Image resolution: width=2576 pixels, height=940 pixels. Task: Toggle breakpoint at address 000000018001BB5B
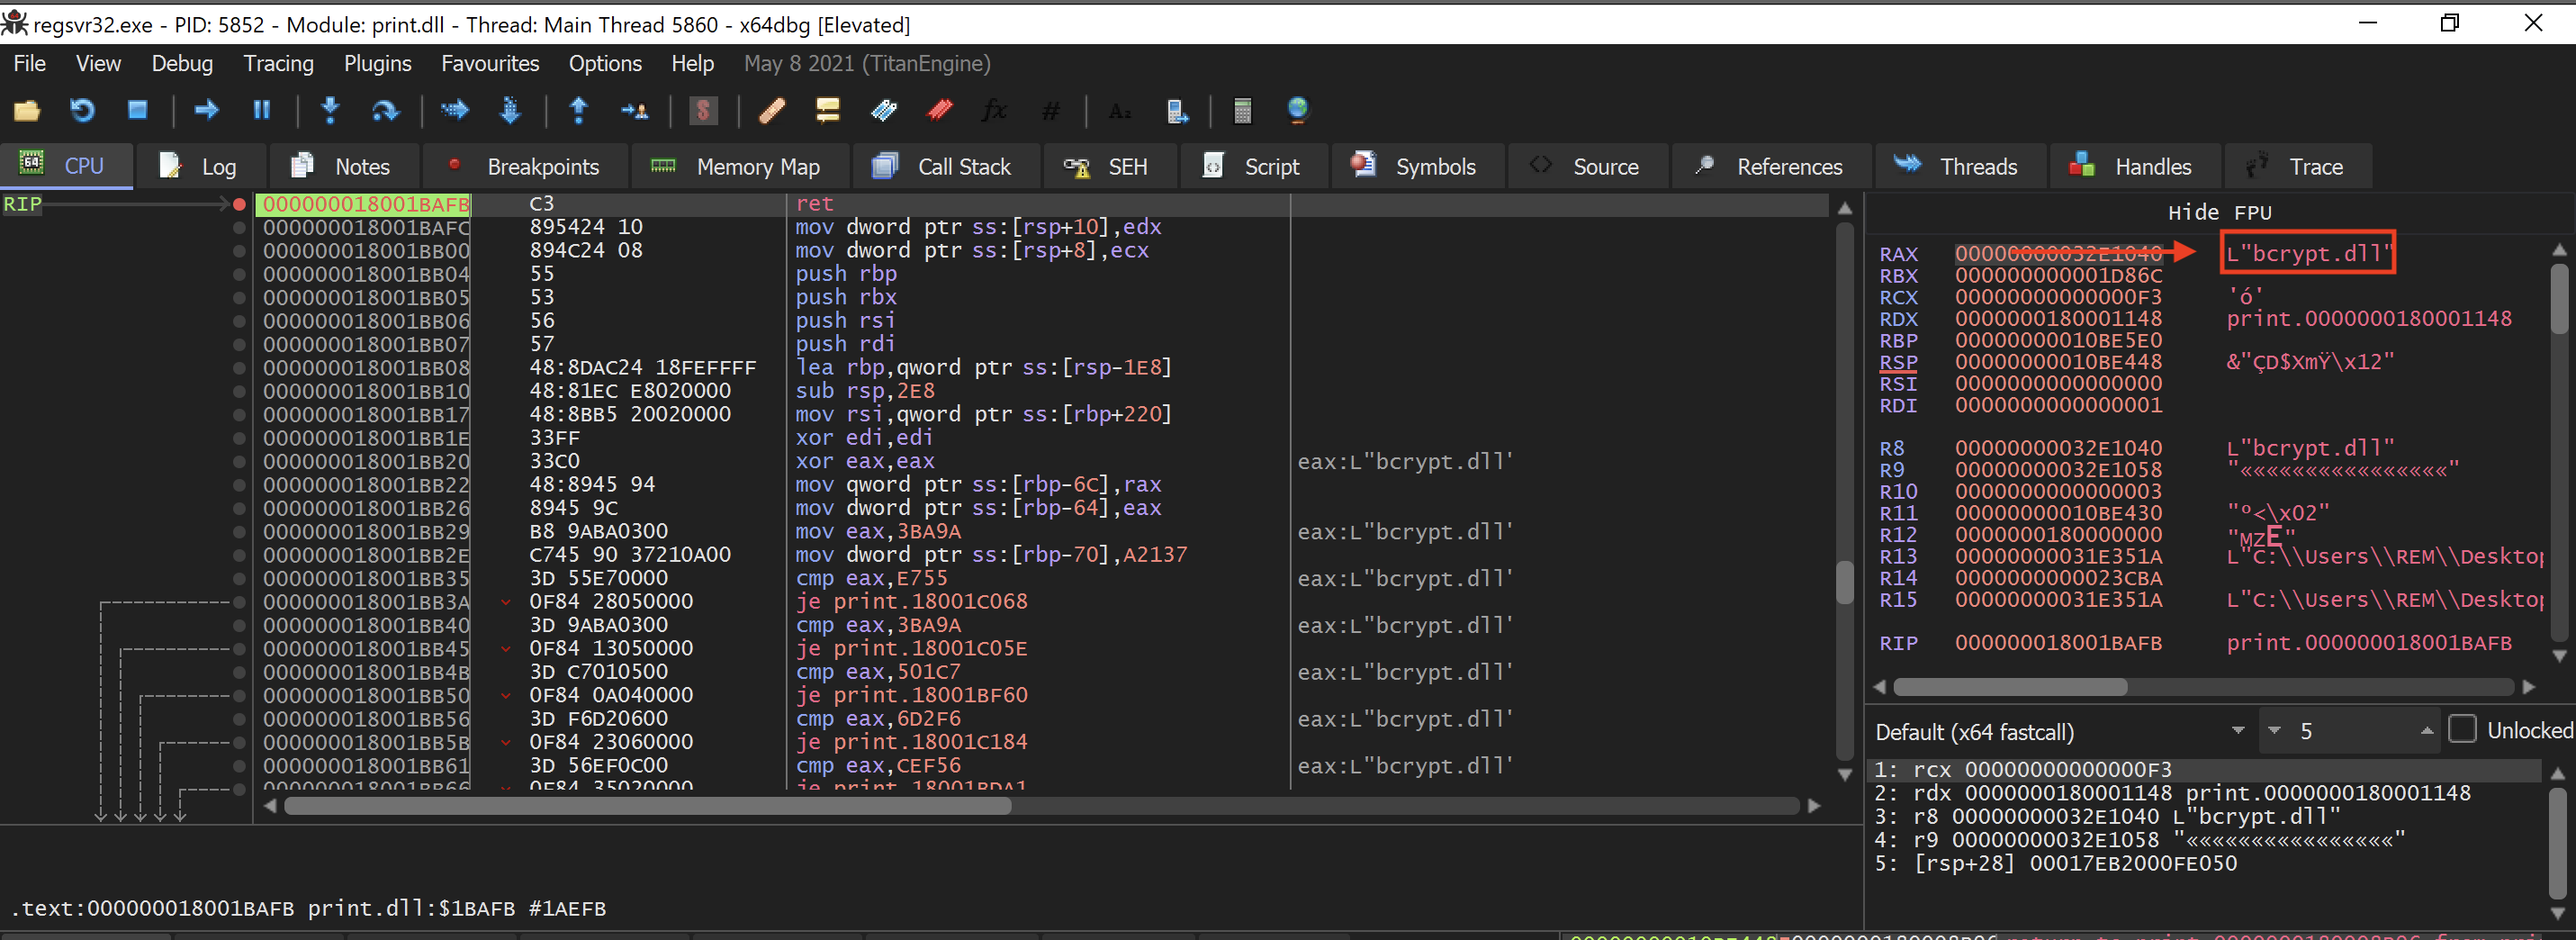[239, 742]
